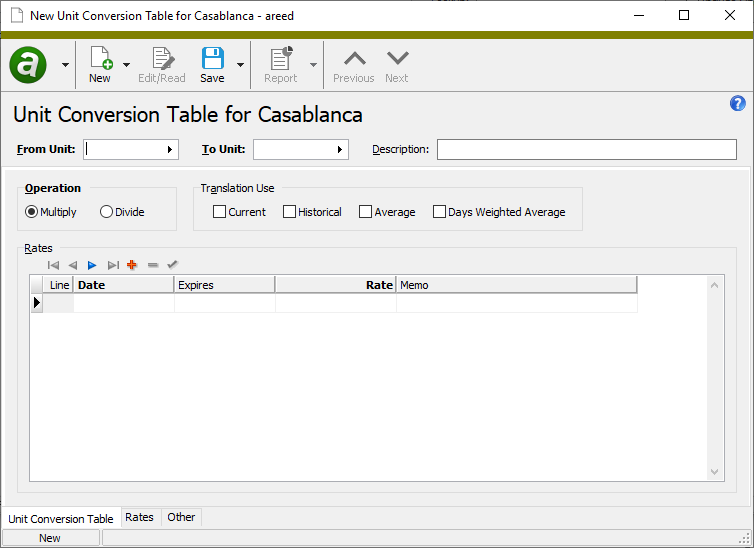
Task: Click the Date column header
Action: click(123, 285)
